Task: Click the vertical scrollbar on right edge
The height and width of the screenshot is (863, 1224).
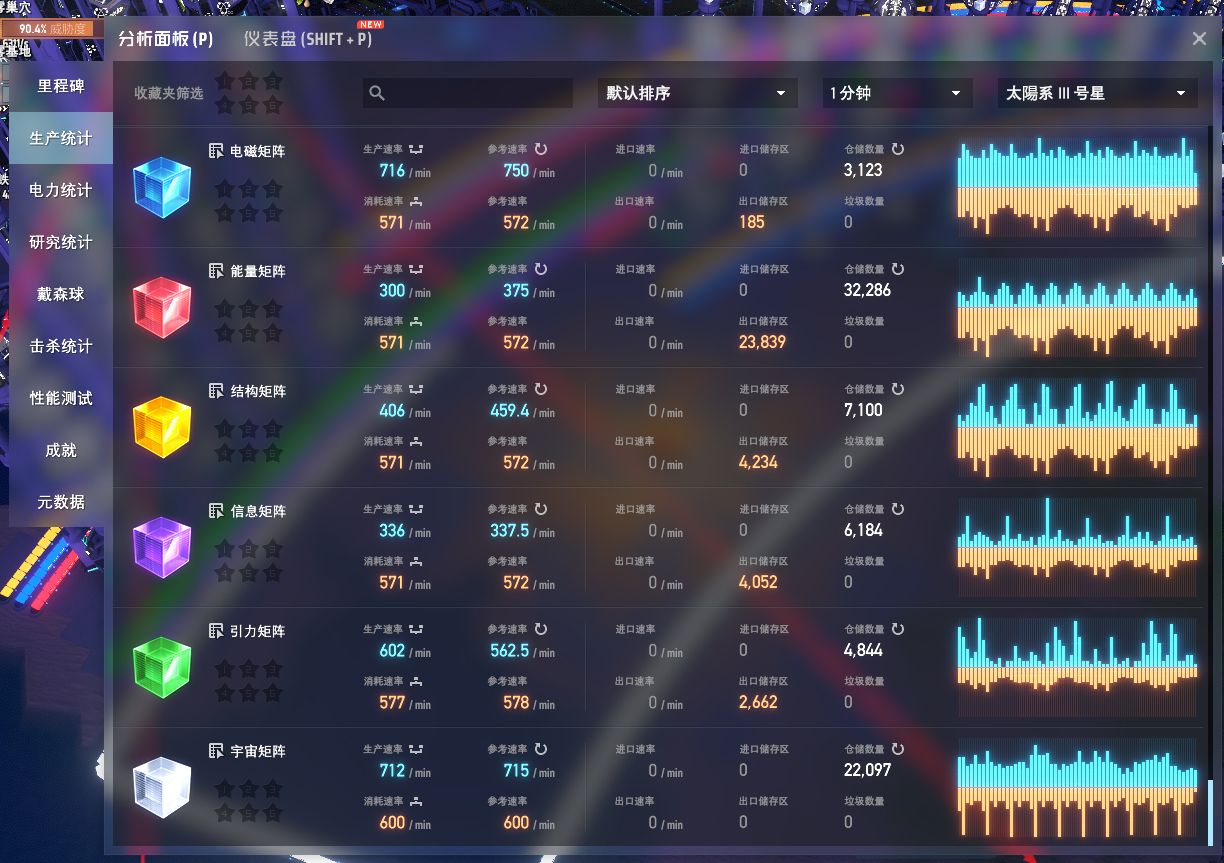Action: tap(1211, 810)
